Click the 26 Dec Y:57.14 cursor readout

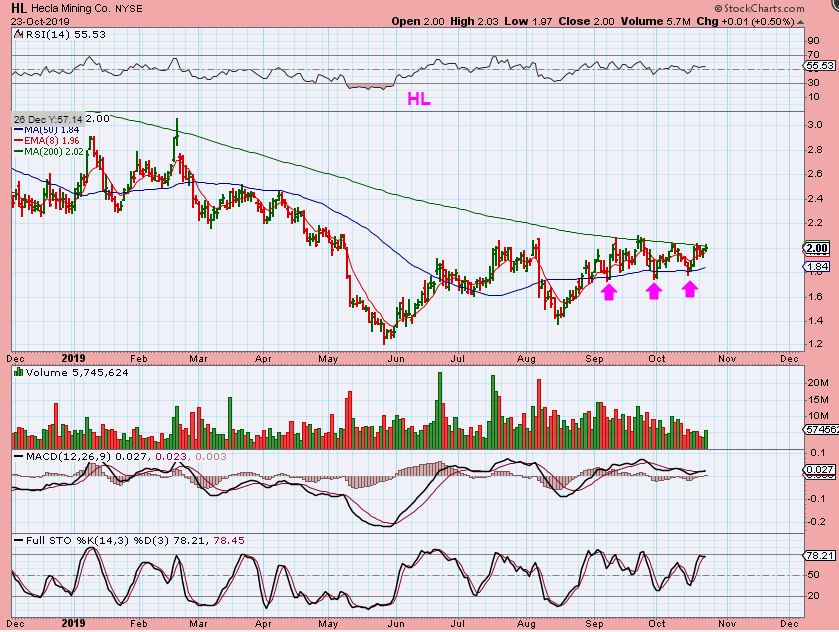(x=48, y=119)
